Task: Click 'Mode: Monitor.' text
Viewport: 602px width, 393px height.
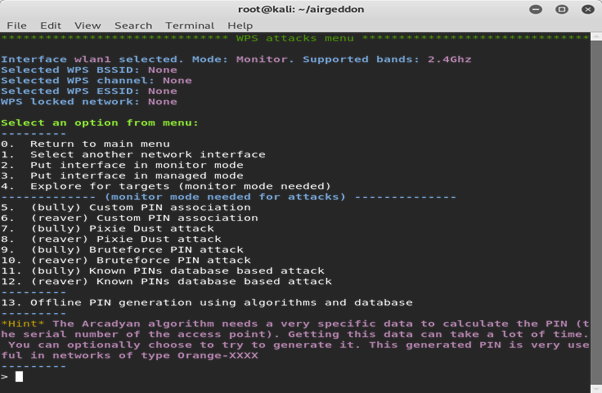Action: tap(243, 59)
